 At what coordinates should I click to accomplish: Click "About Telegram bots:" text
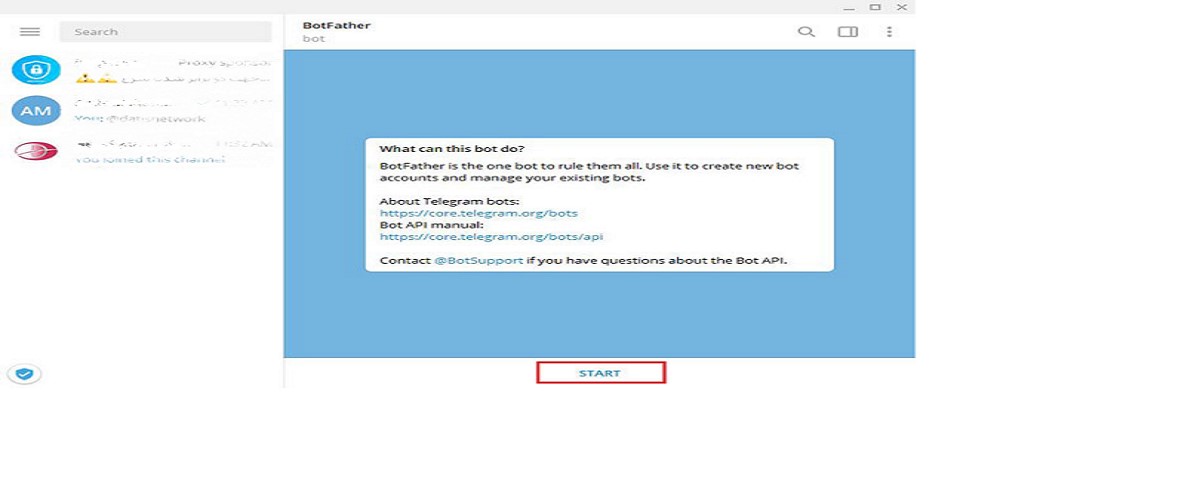click(x=450, y=201)
